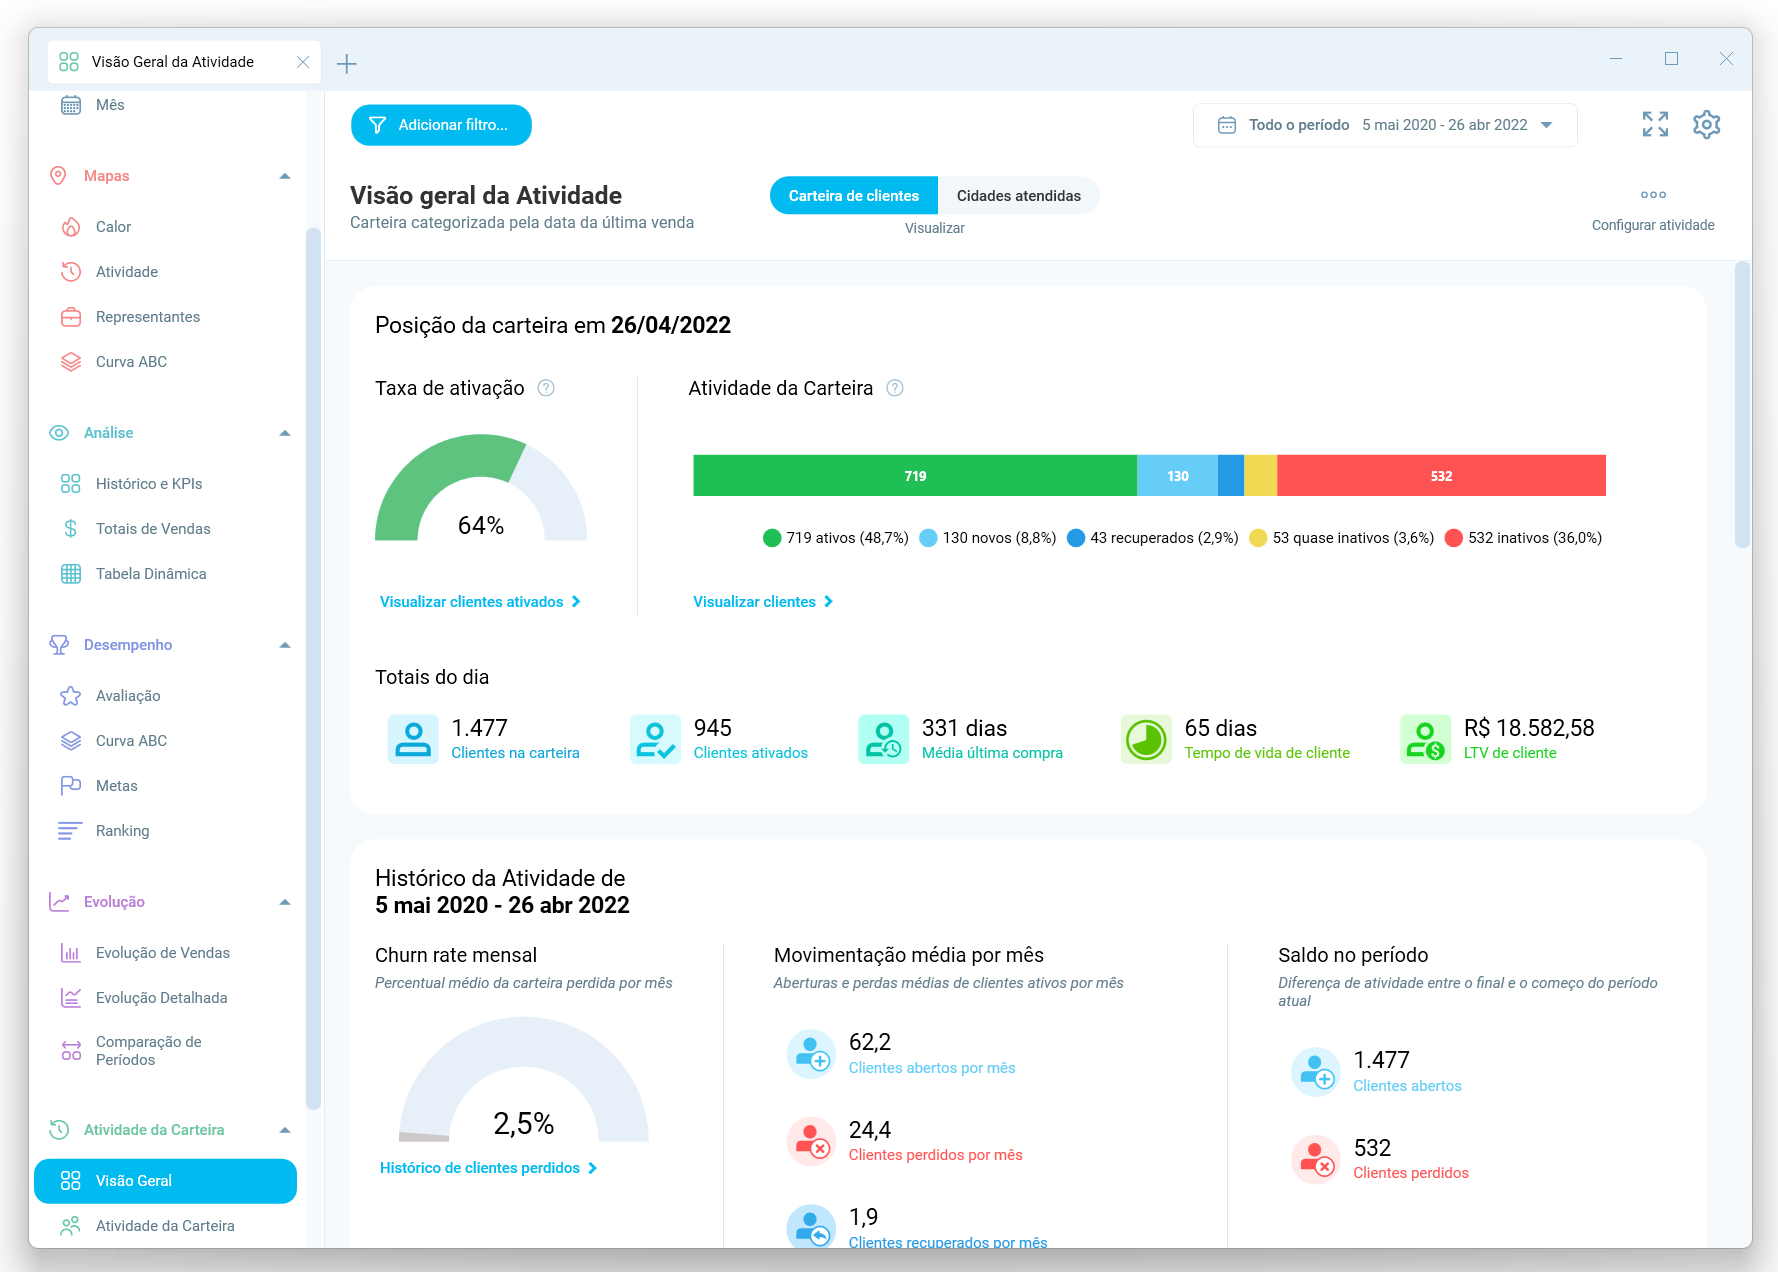Open the settings gear icon
Viewport: 1778px width, 1272px height.
coord(1707,123)
